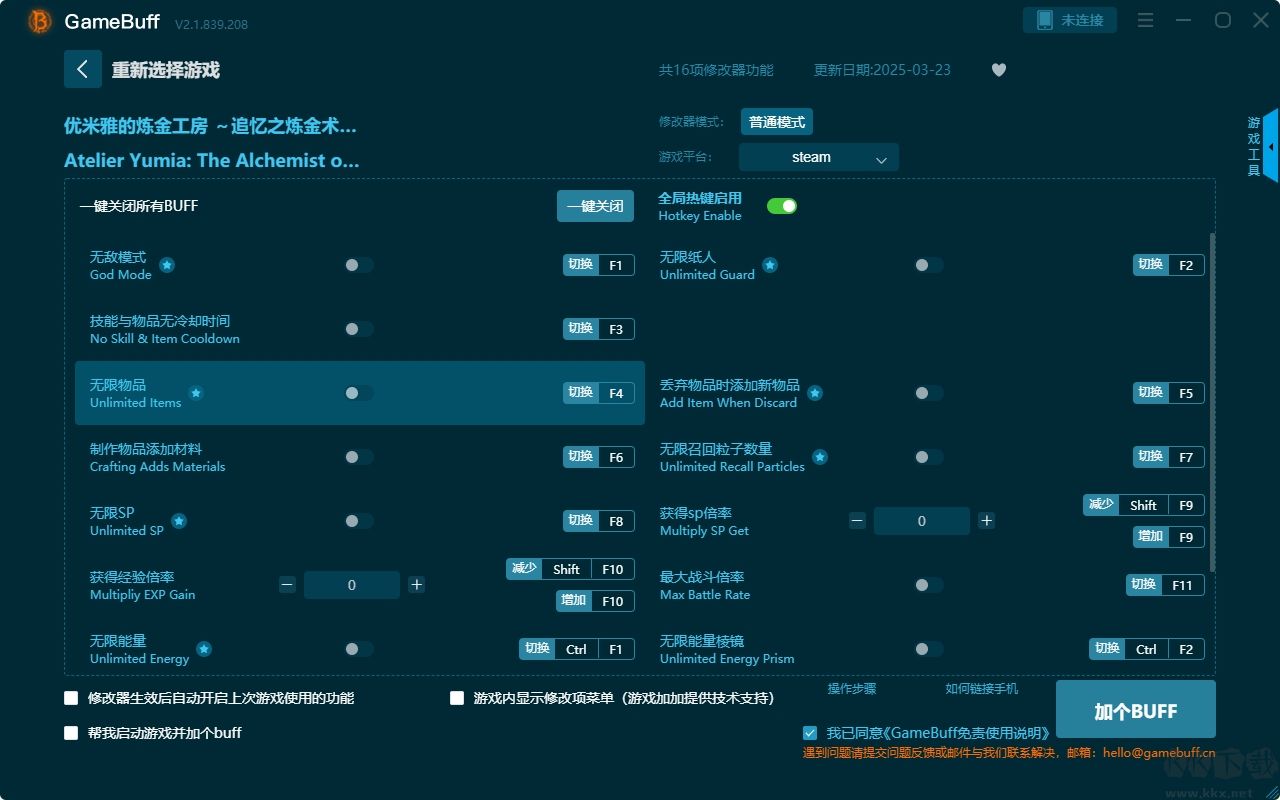This screenshot has width=1280, height=800.
Task: Open the steam platform dropdown
Action: 819,157
